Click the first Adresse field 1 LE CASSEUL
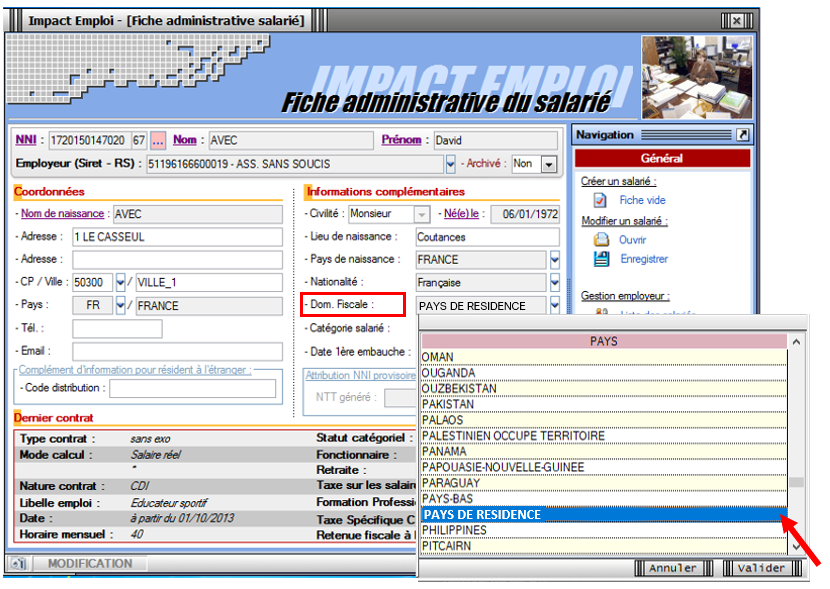Viewport: 830px width, 589px height. 177,237
